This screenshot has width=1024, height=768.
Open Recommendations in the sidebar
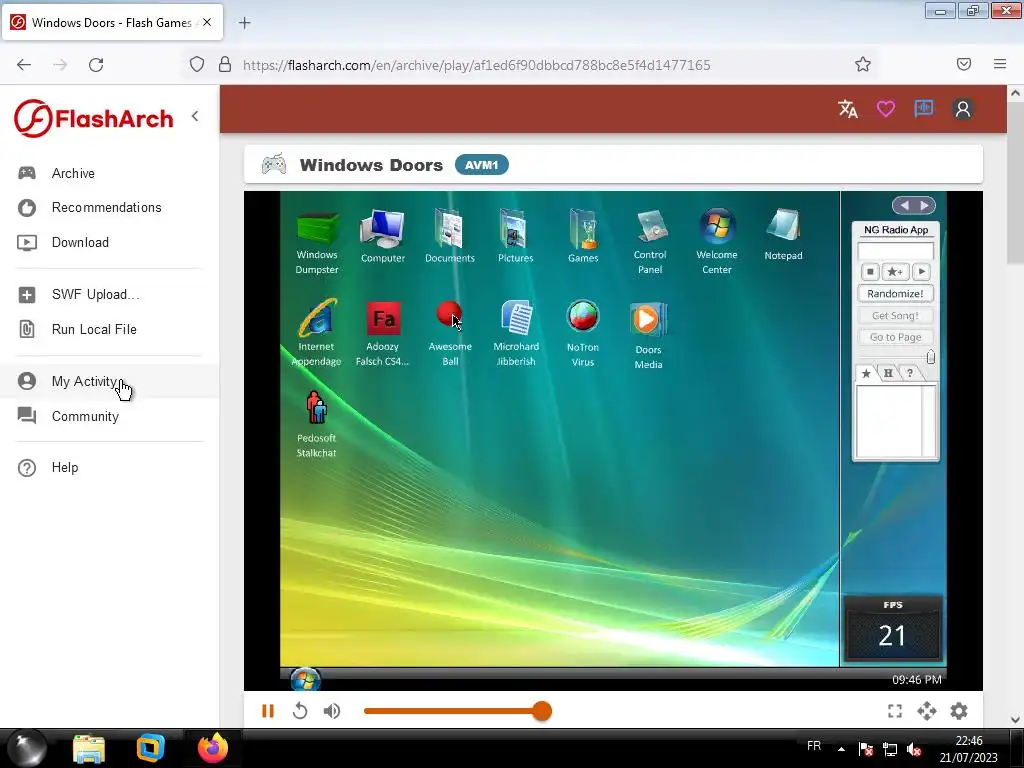pyautogui.click(x=110, y=208)
